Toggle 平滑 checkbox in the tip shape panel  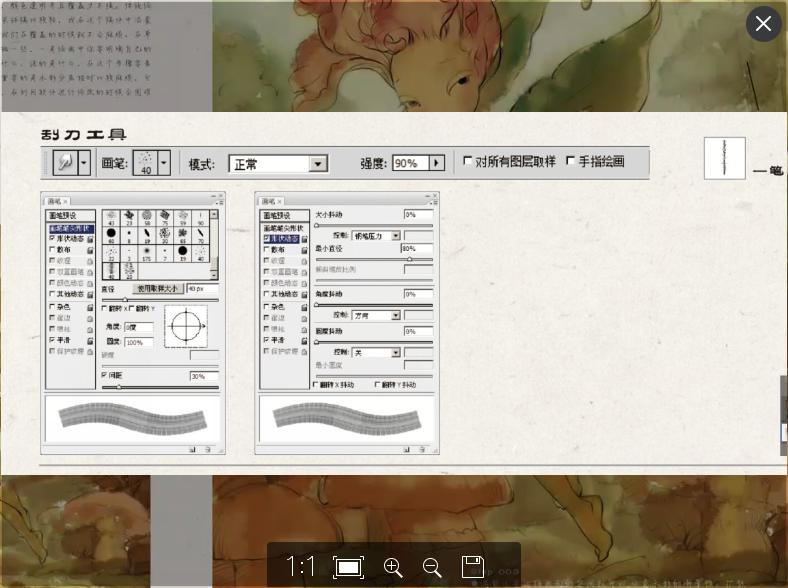(52, 340)
